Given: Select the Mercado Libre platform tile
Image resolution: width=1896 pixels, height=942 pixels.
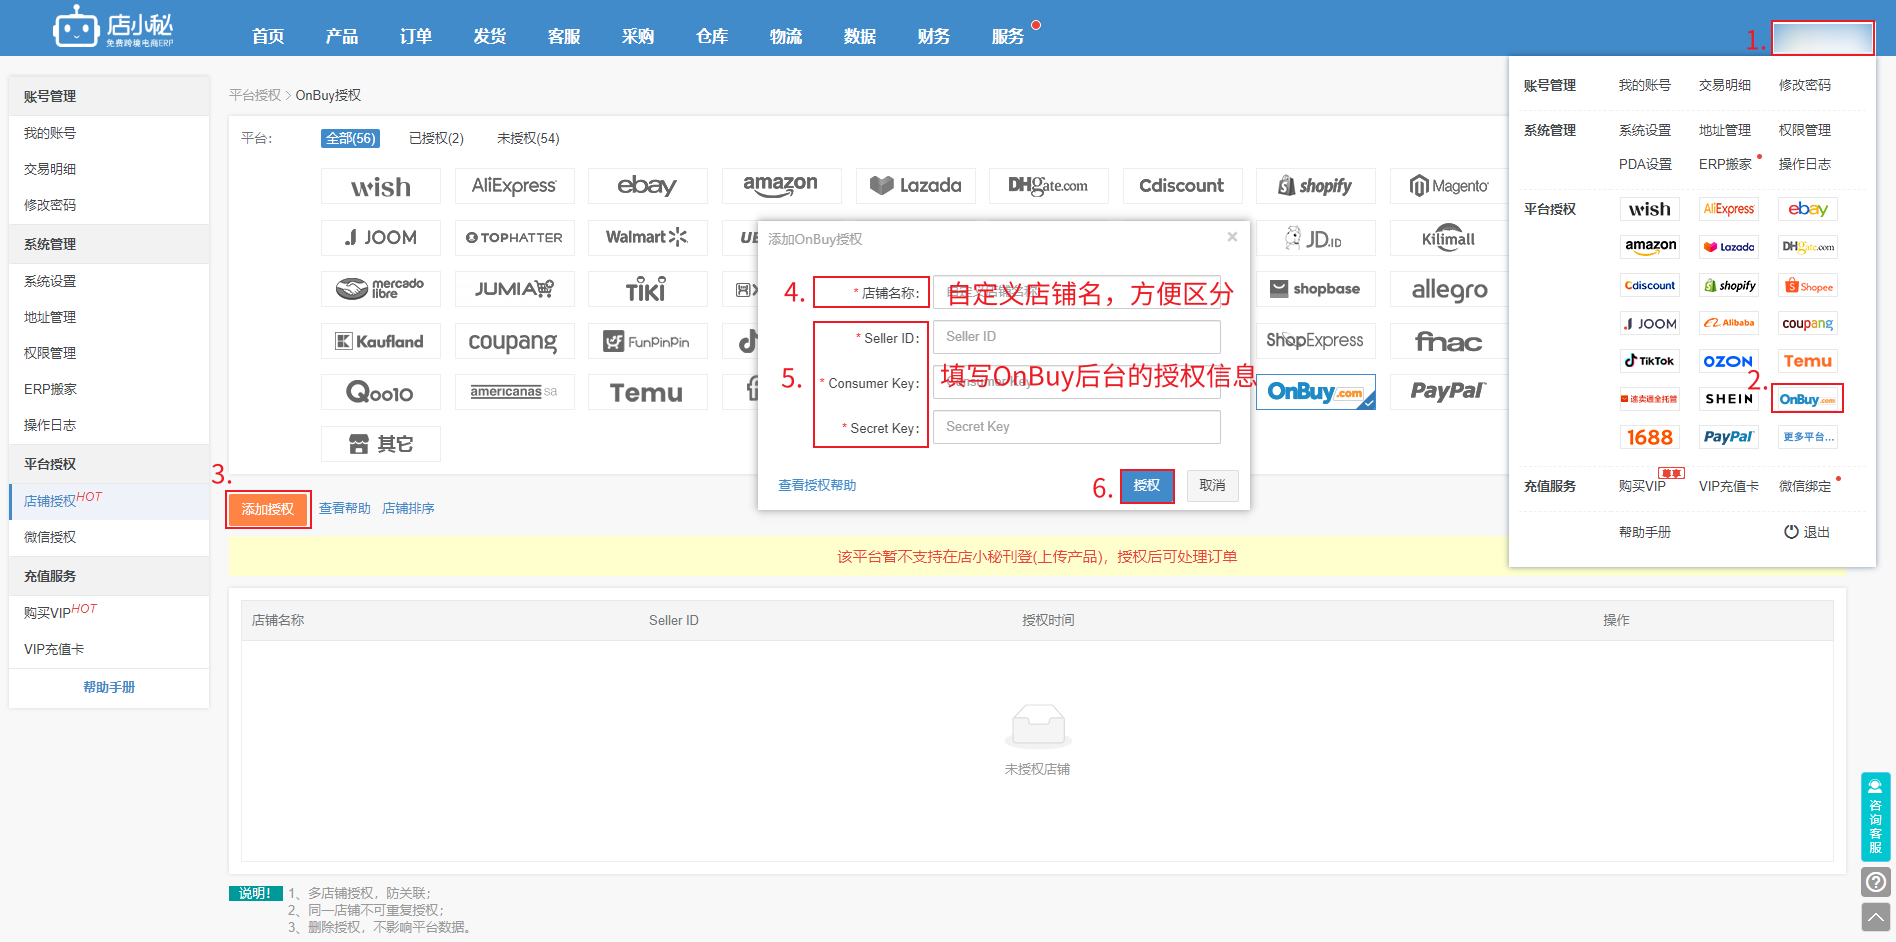Looking at the screenshot, I should pyautogui.click(x=380, y=289).
